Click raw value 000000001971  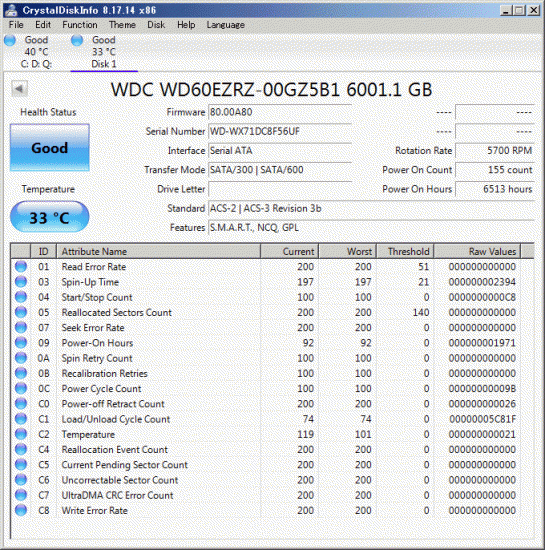coord(482,343)
